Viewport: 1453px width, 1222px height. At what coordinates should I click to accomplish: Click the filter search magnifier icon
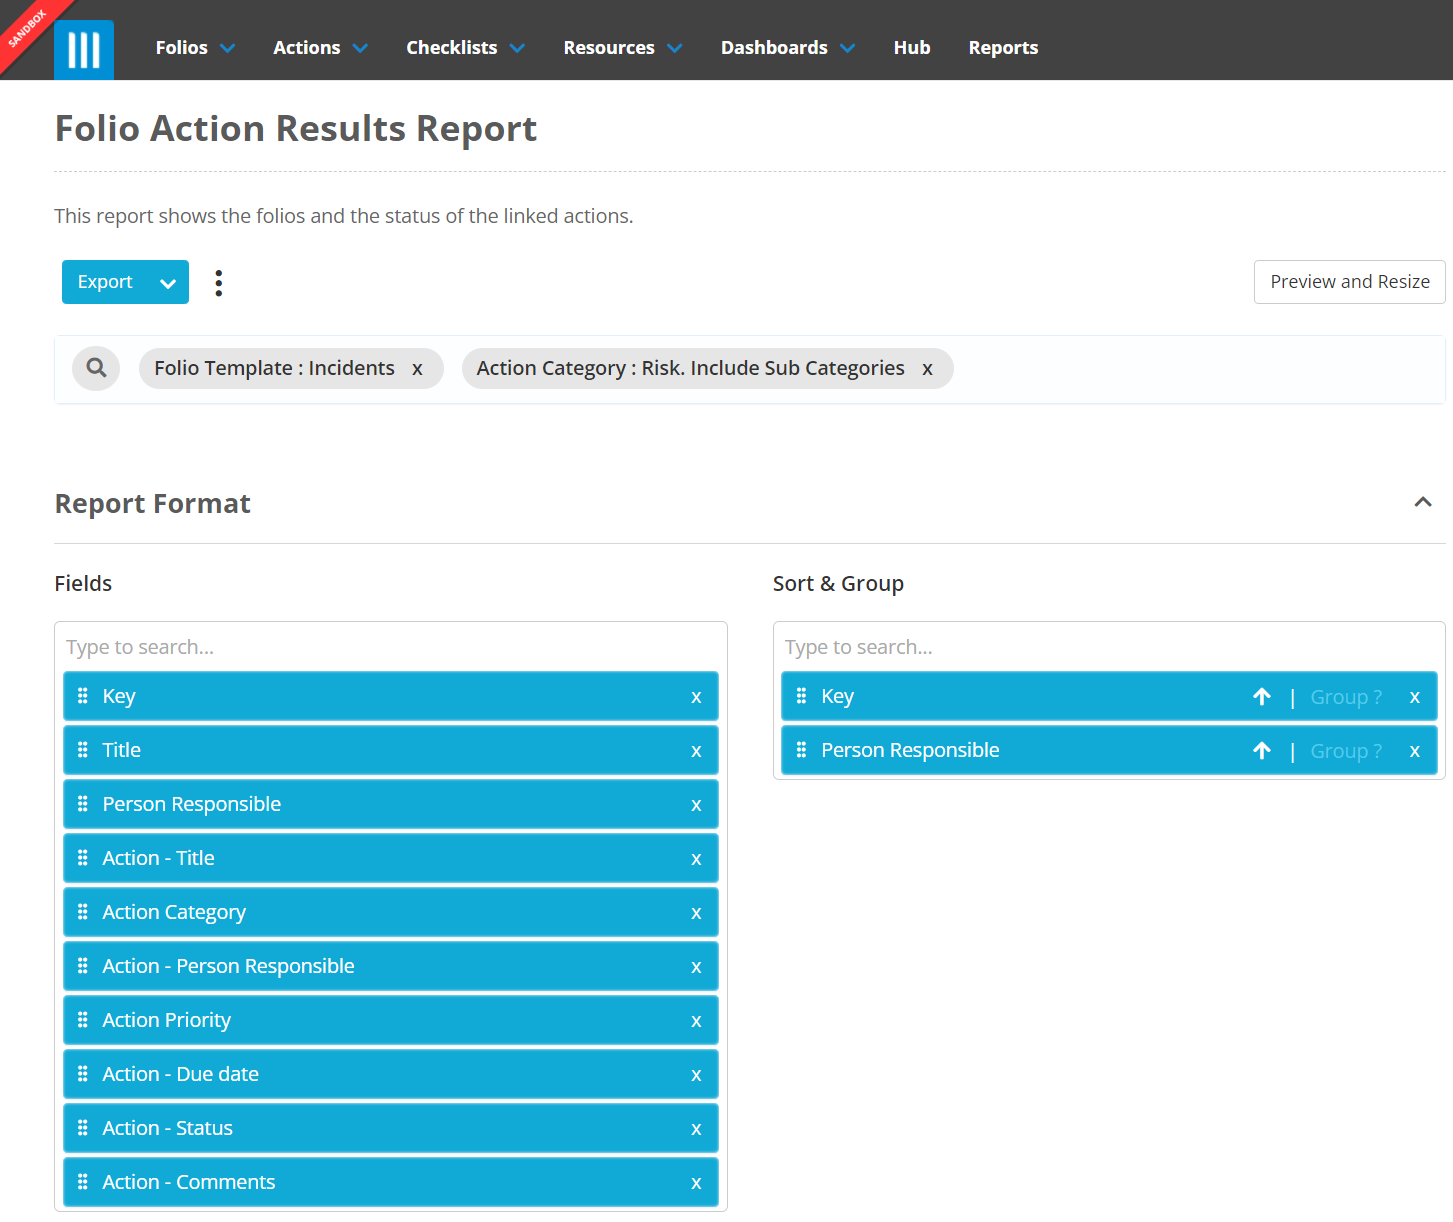96,368
